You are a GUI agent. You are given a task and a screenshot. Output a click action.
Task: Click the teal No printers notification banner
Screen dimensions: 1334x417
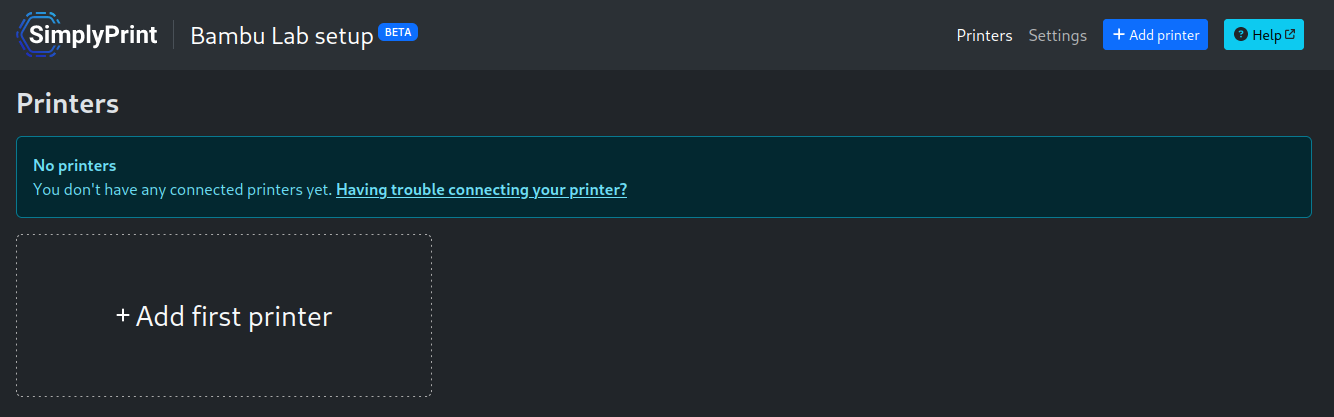[x=663, y=177]
